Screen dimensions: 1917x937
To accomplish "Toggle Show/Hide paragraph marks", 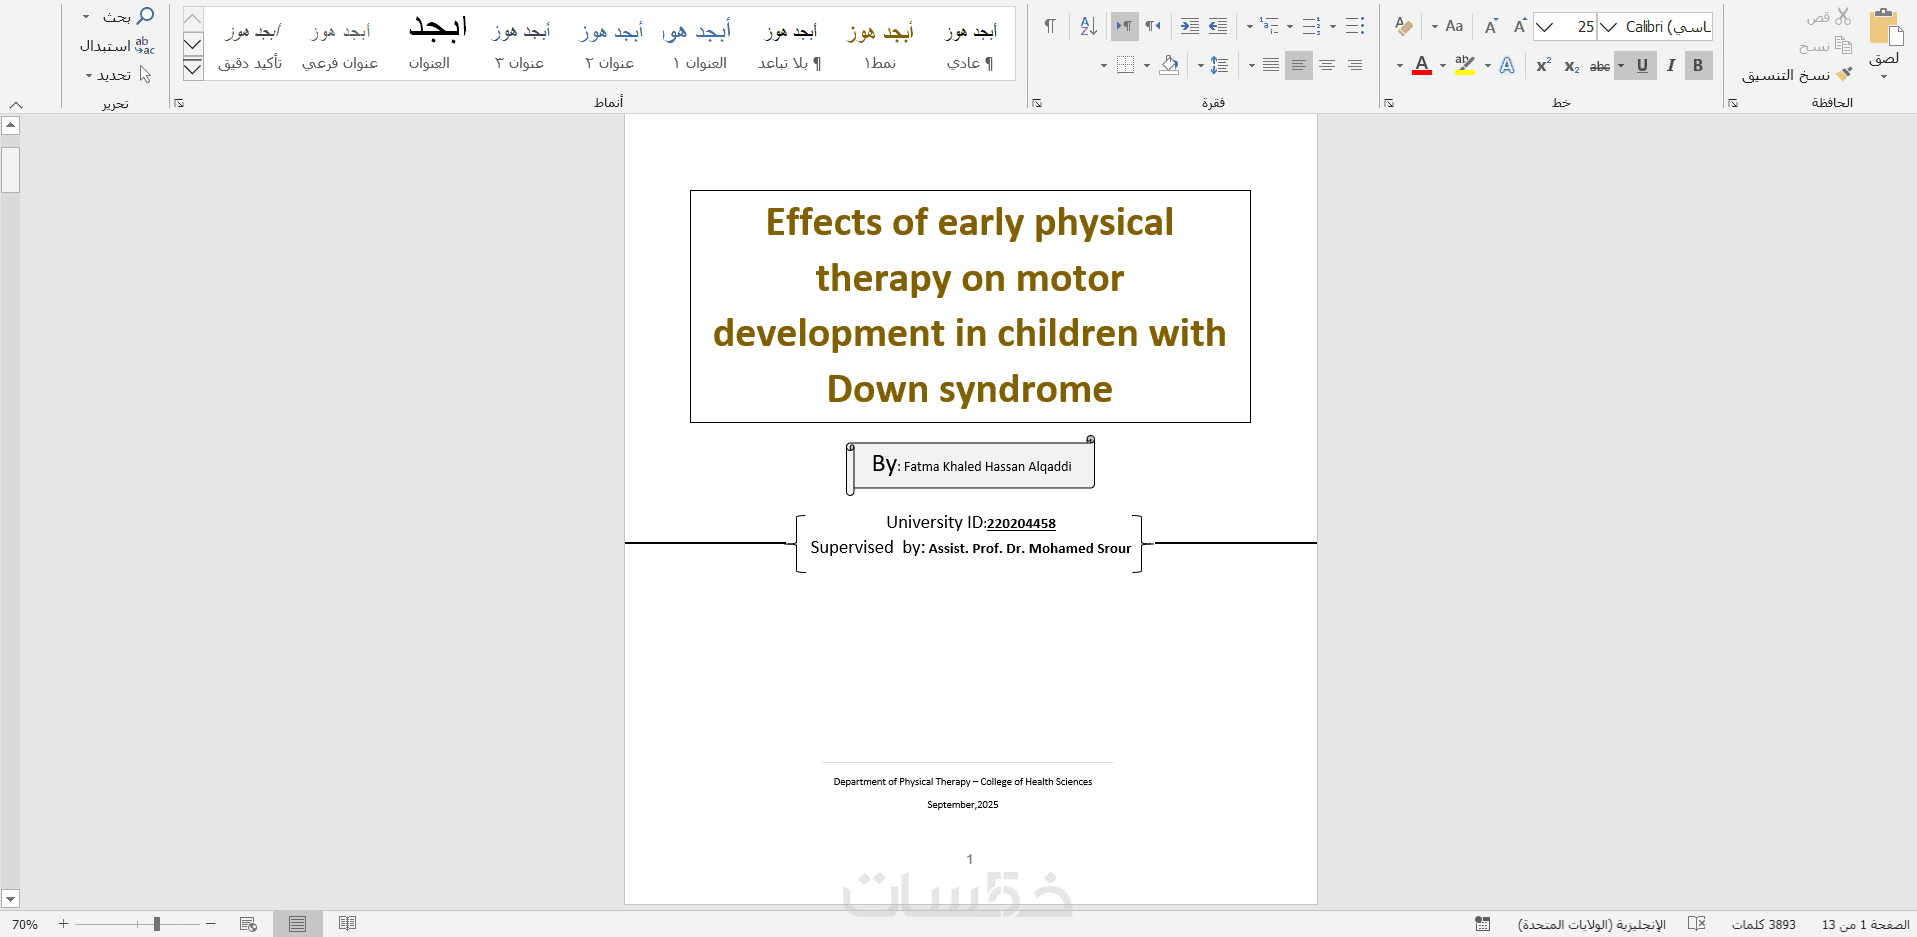I will (1049, 27).
